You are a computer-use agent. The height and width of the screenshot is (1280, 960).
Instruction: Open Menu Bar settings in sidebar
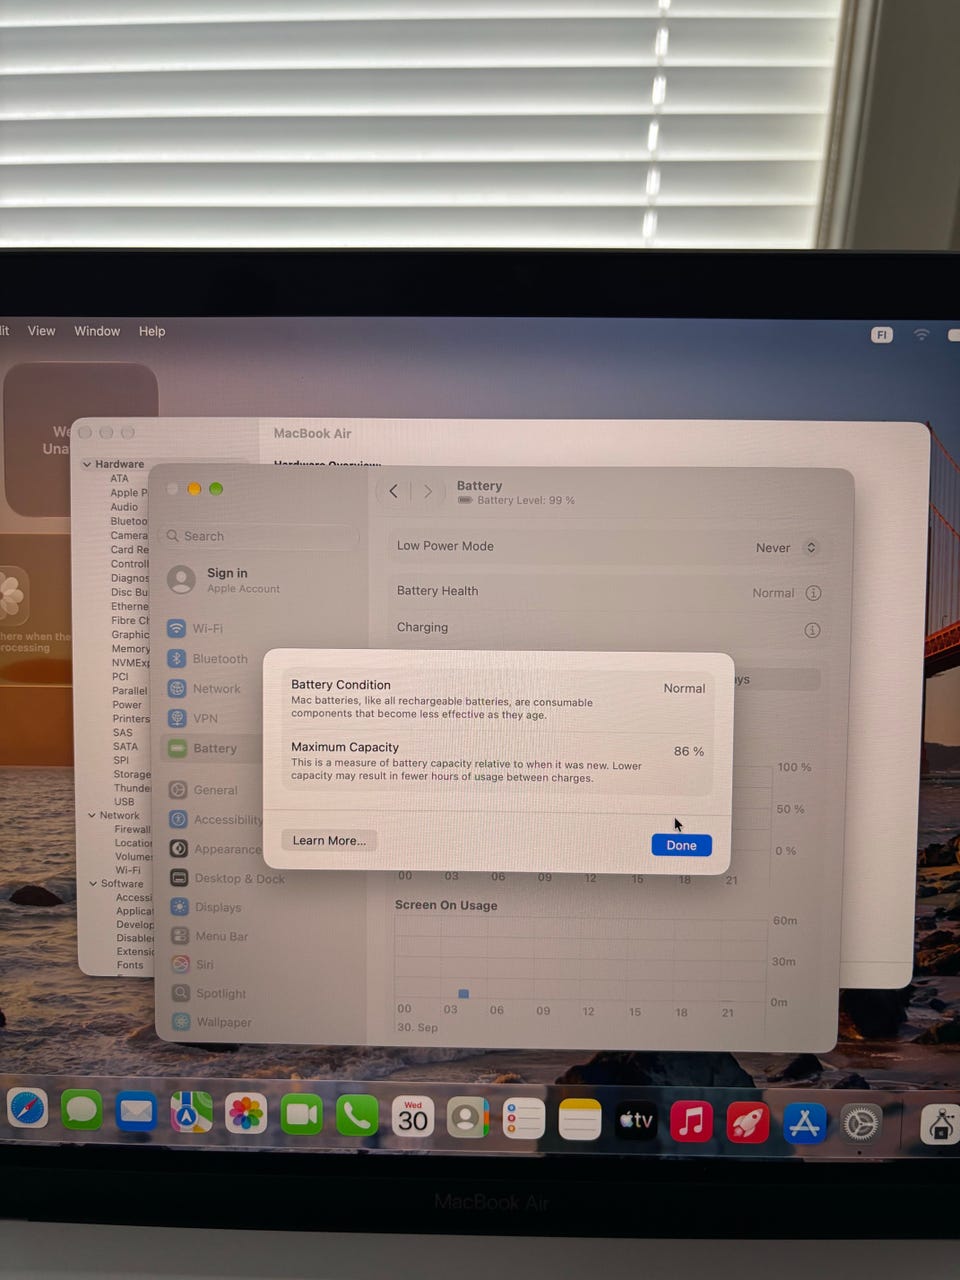pos(210,936)
